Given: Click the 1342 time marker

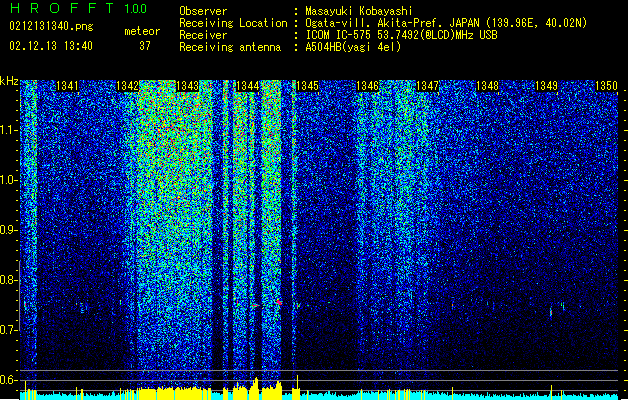Looking at the screenshot, I should [127, 86].
